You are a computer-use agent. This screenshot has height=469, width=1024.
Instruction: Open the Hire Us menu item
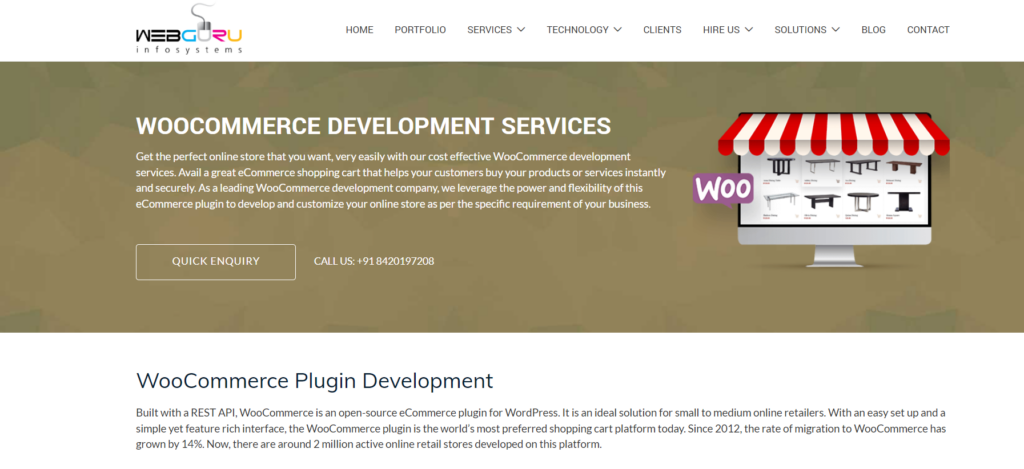[721, 30]
